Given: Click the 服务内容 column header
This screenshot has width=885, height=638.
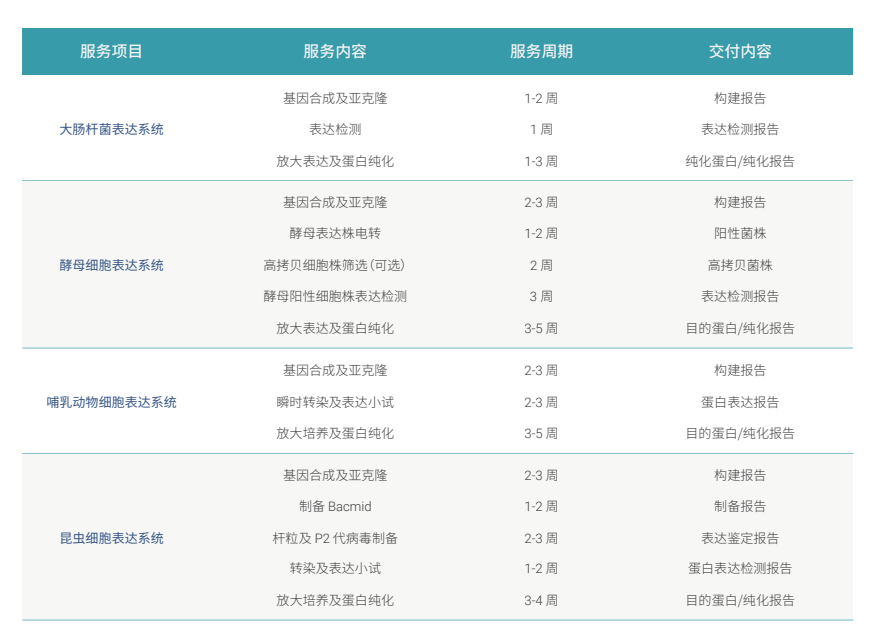Looking at the screenshot, I should [334, 51].
